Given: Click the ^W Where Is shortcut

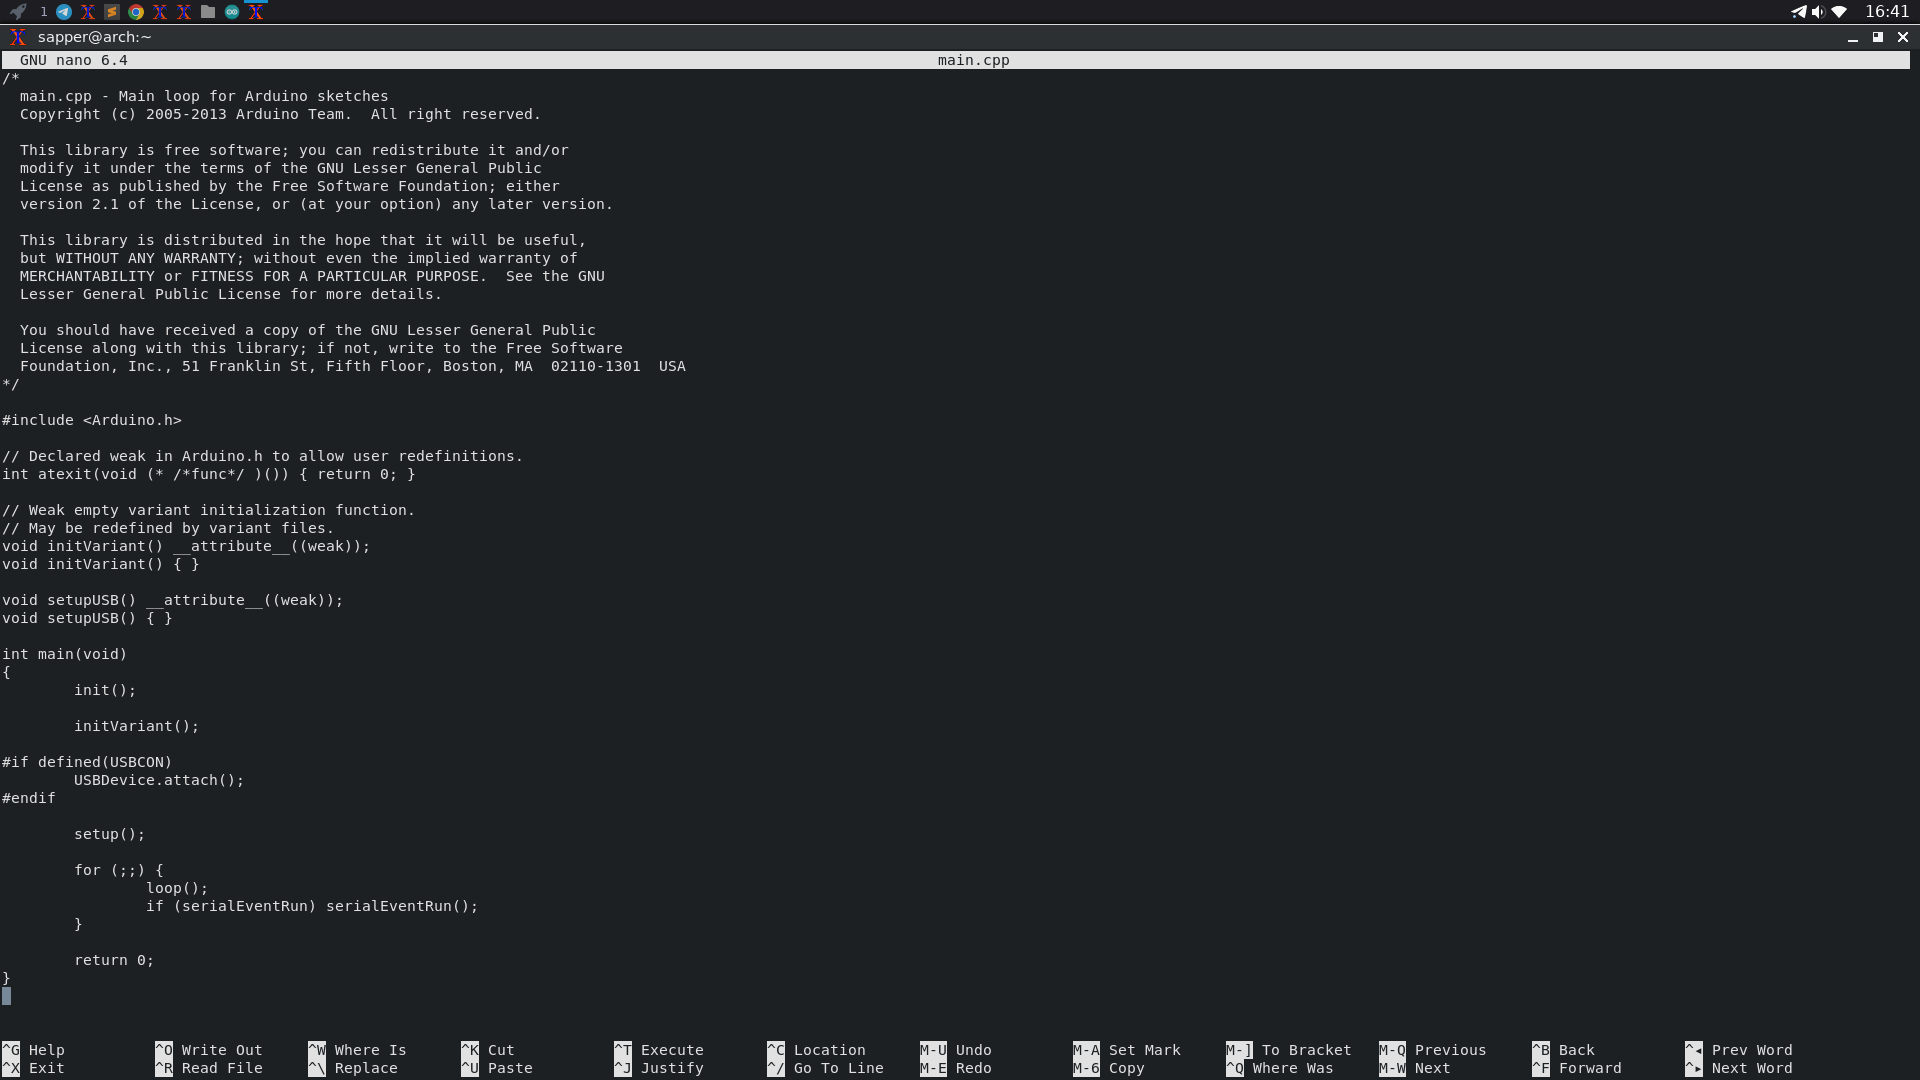Looking at the screenshot, I should [358, 1050].
